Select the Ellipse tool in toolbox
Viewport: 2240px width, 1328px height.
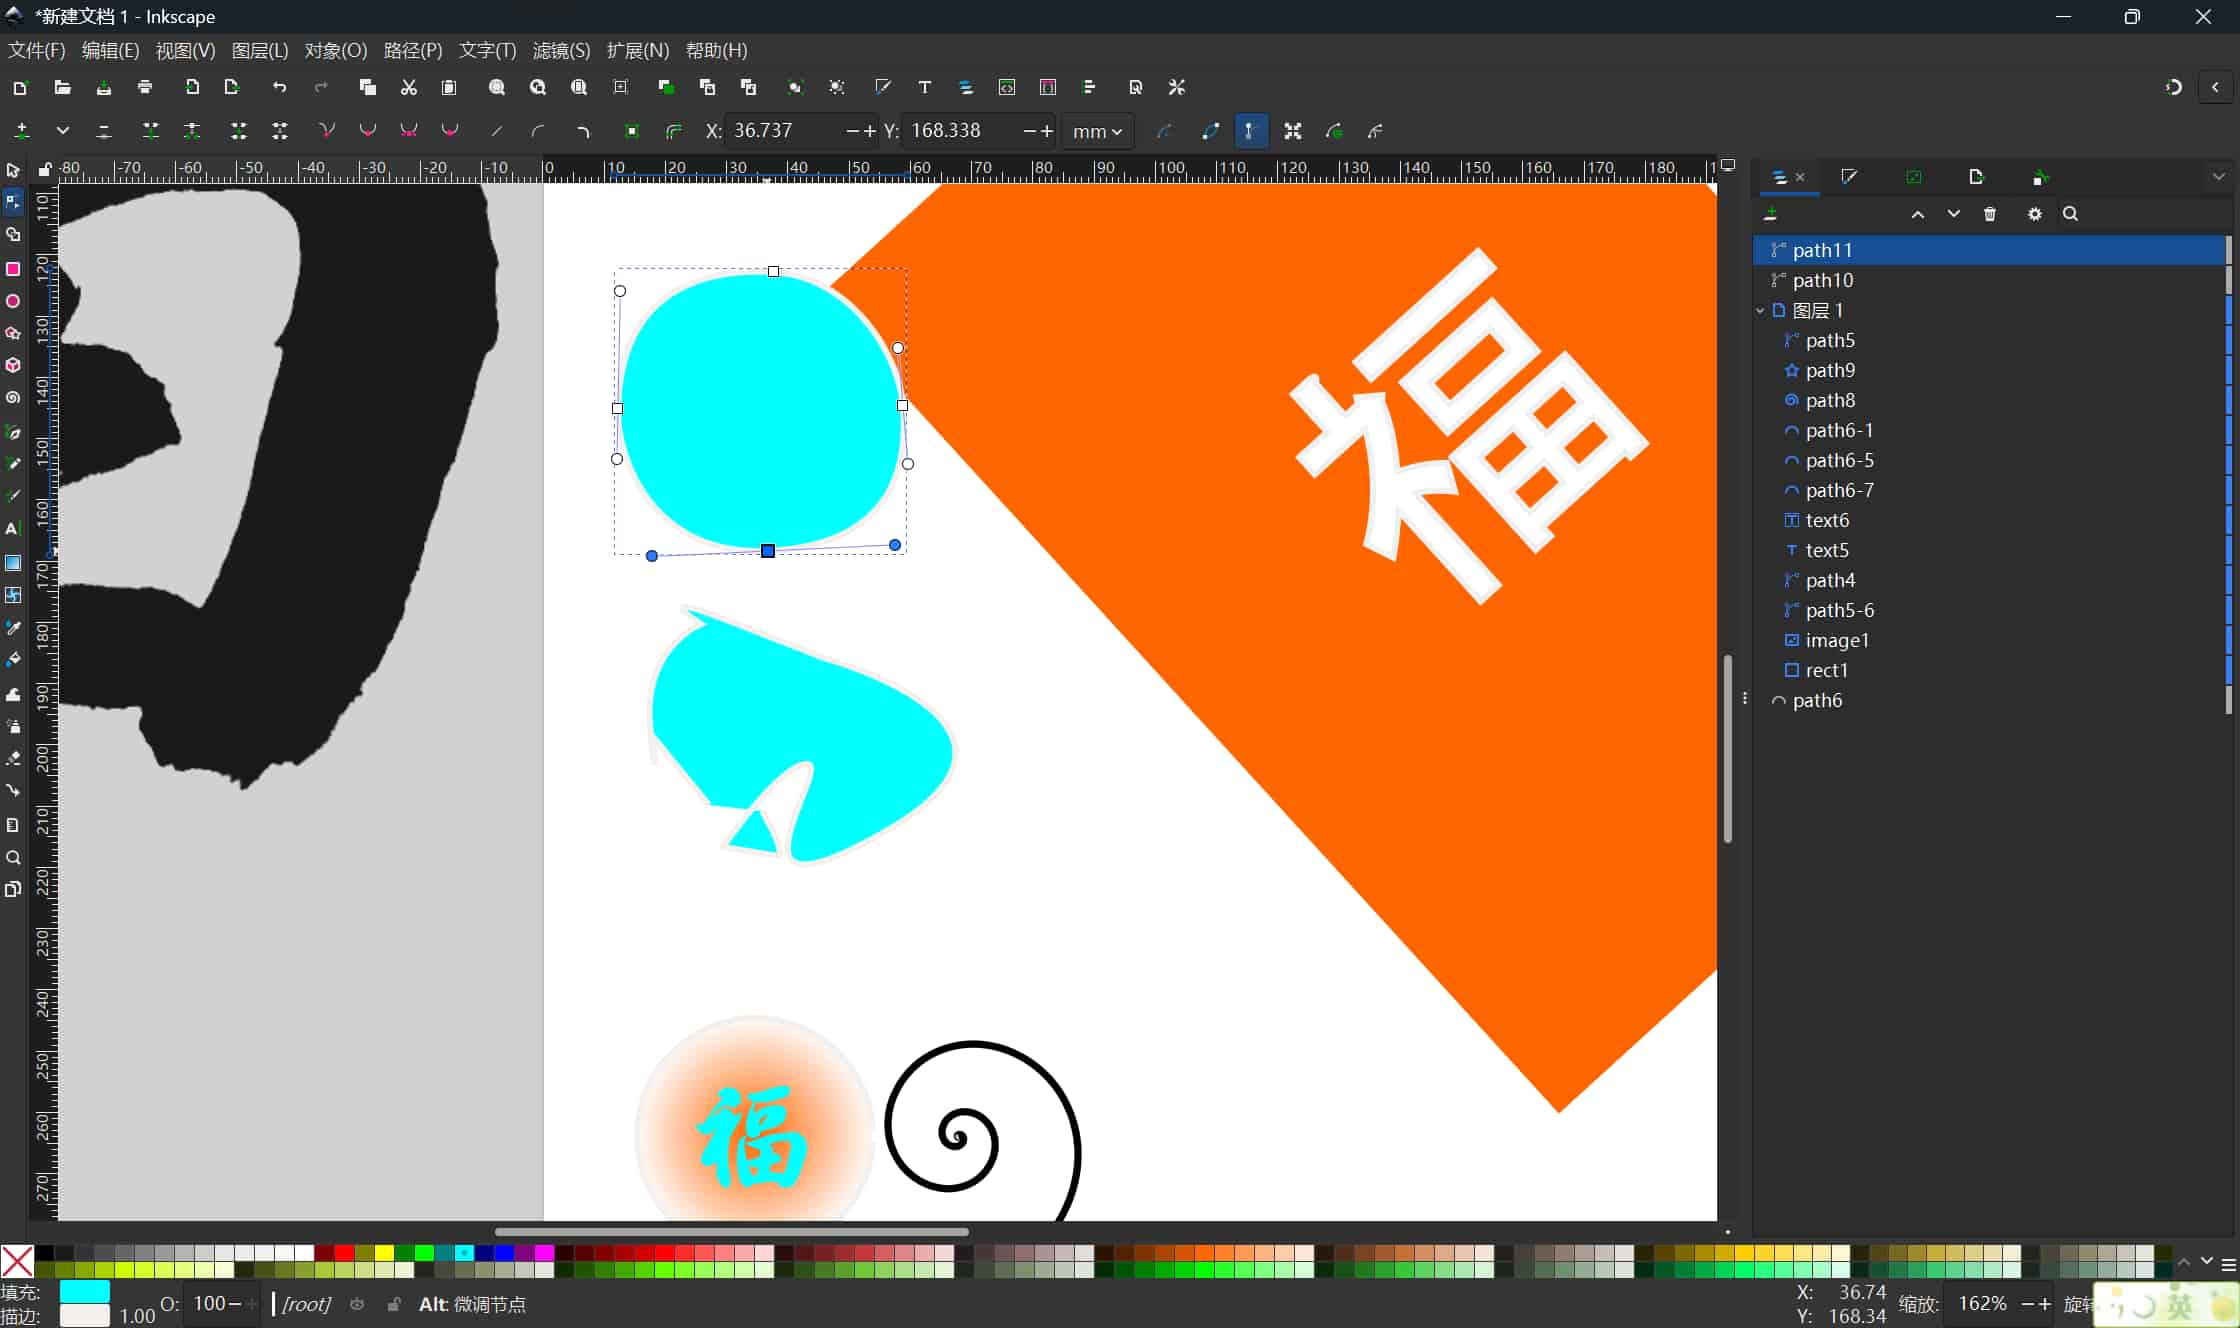click(x=13, y=301)
